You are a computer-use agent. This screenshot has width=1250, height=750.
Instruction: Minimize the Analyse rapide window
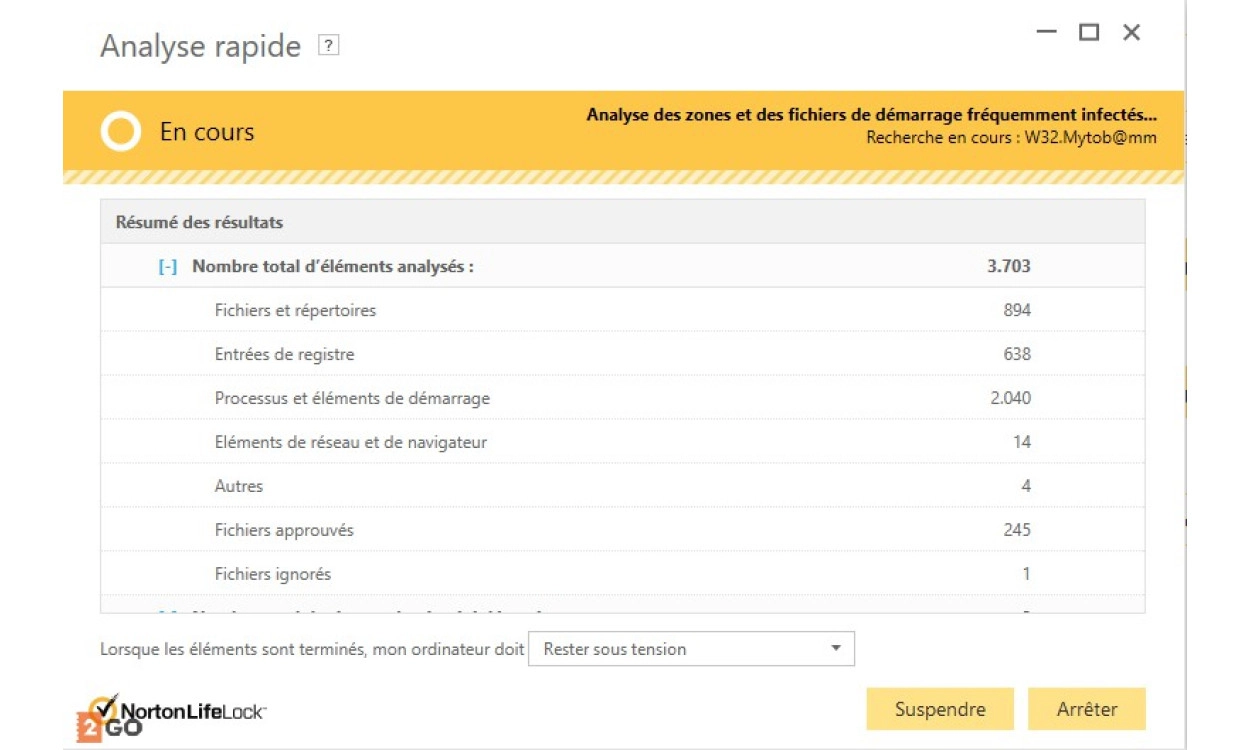tap(1046, 33)
